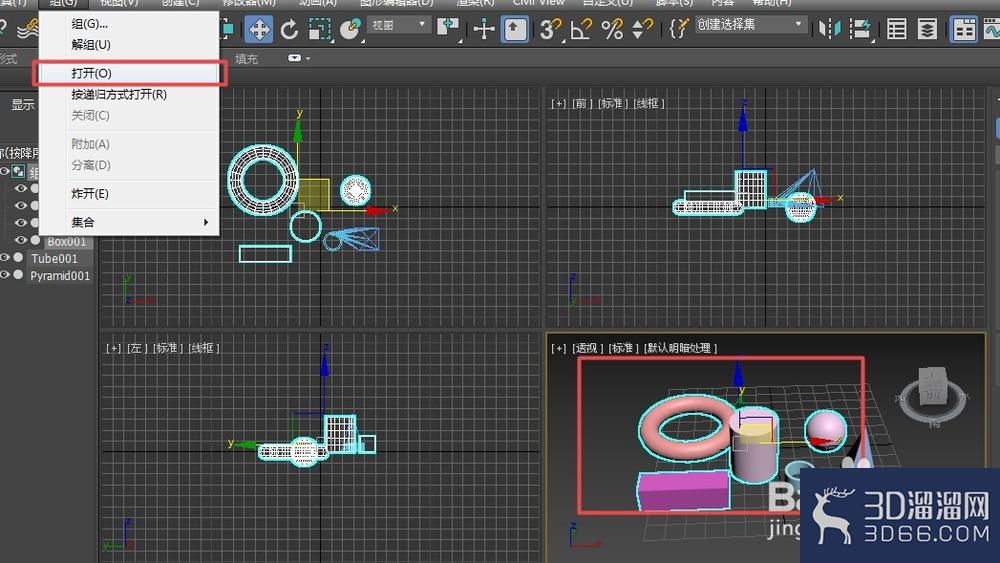1000x563 pixels.
Task: Toggle the Layer Explorer icon
Action: coord(927,29)
